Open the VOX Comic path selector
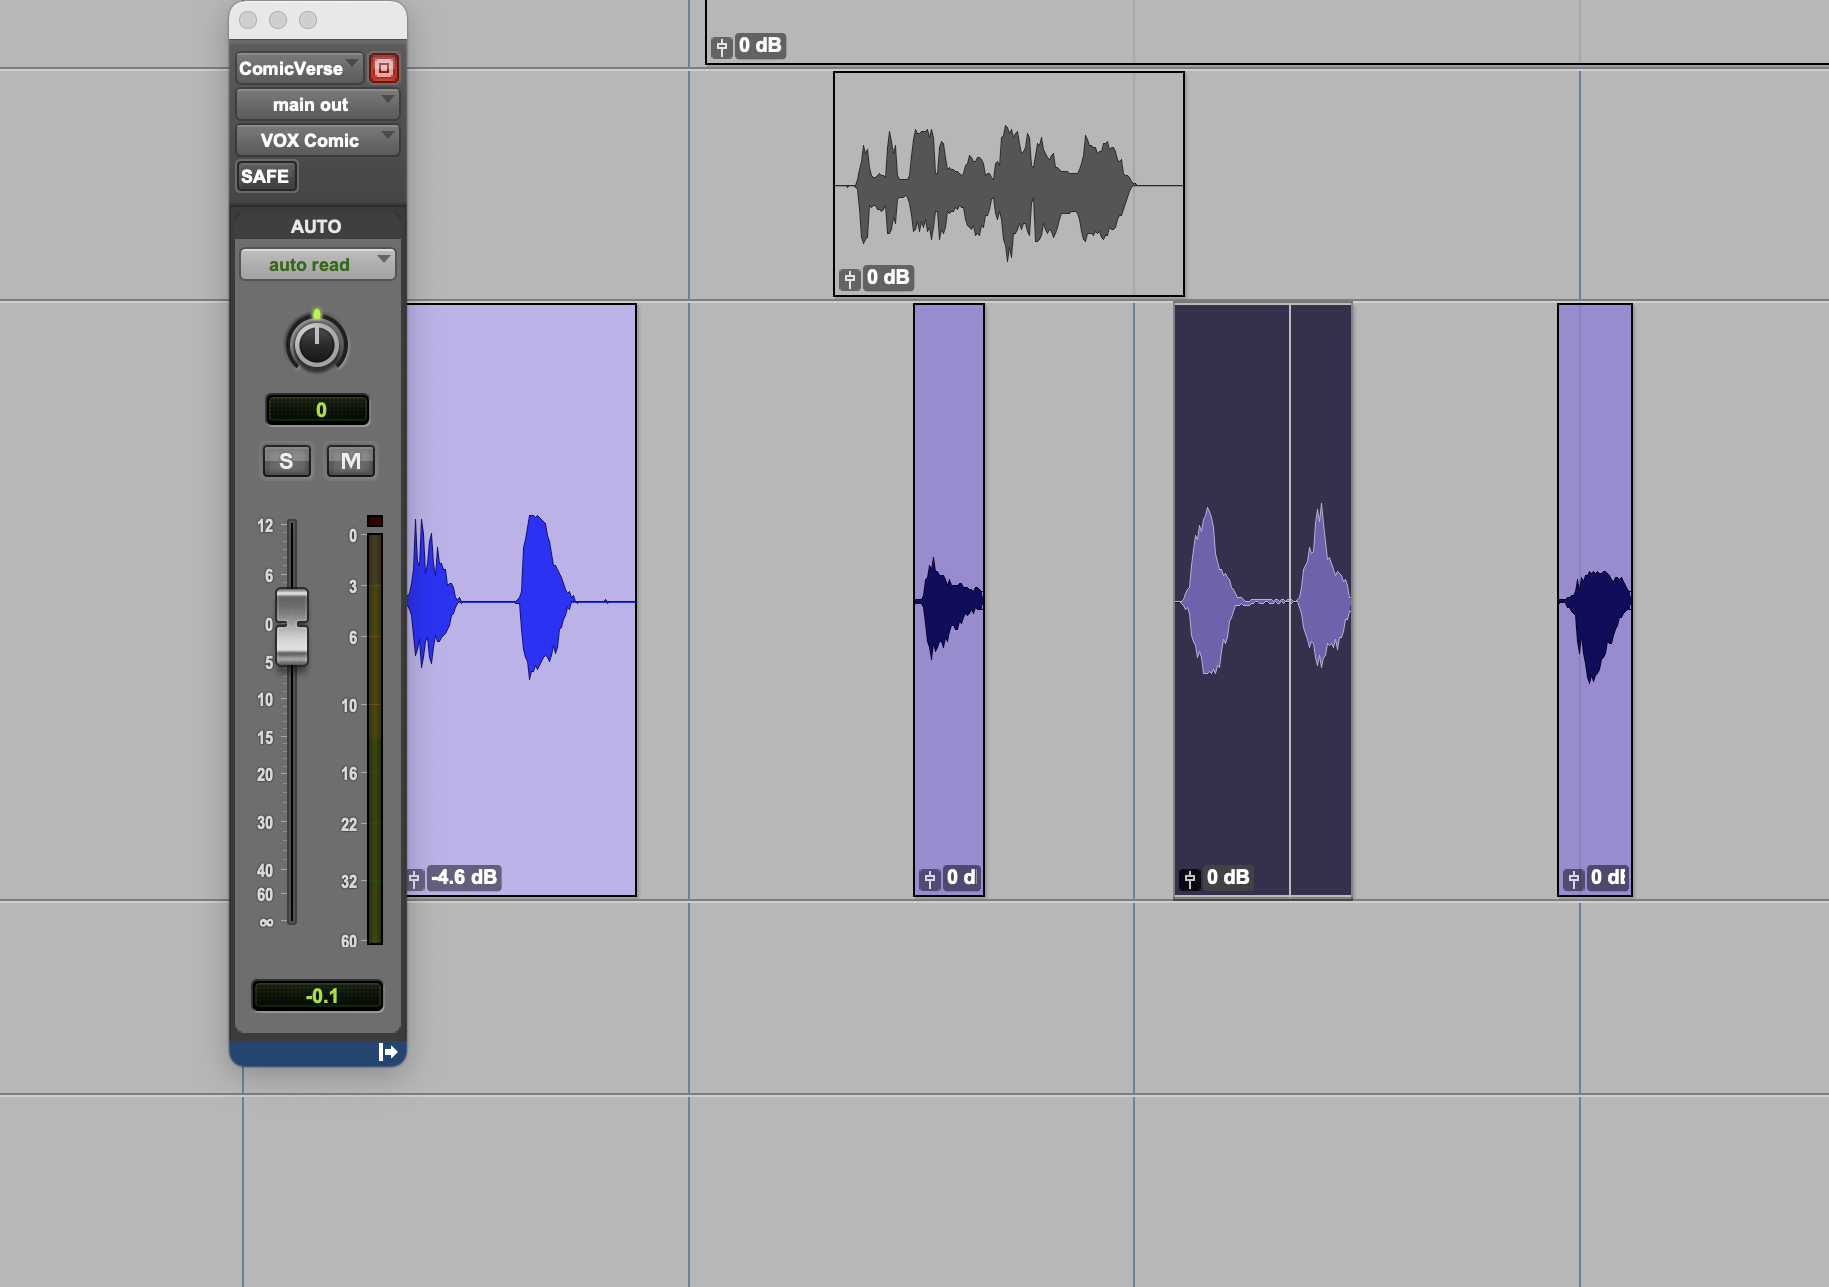The width and height of the screenshot is (1829, 1287). pos(317,141)
